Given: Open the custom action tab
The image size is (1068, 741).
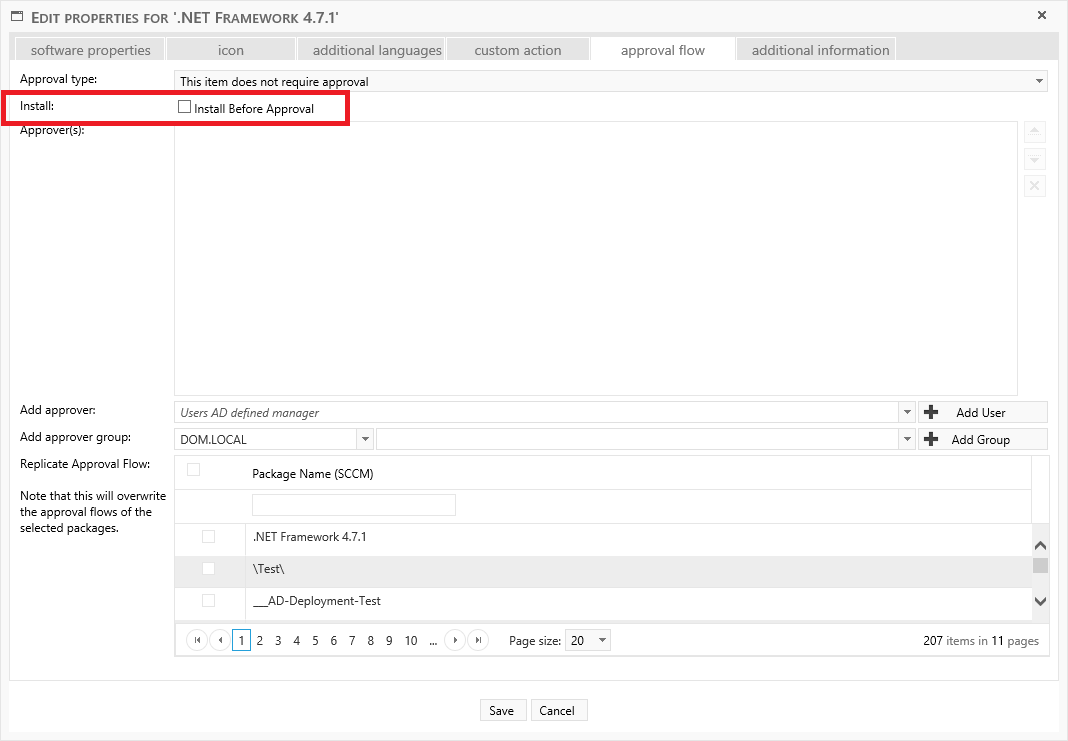Looking at the screenshot, I should tap(517, 50).
